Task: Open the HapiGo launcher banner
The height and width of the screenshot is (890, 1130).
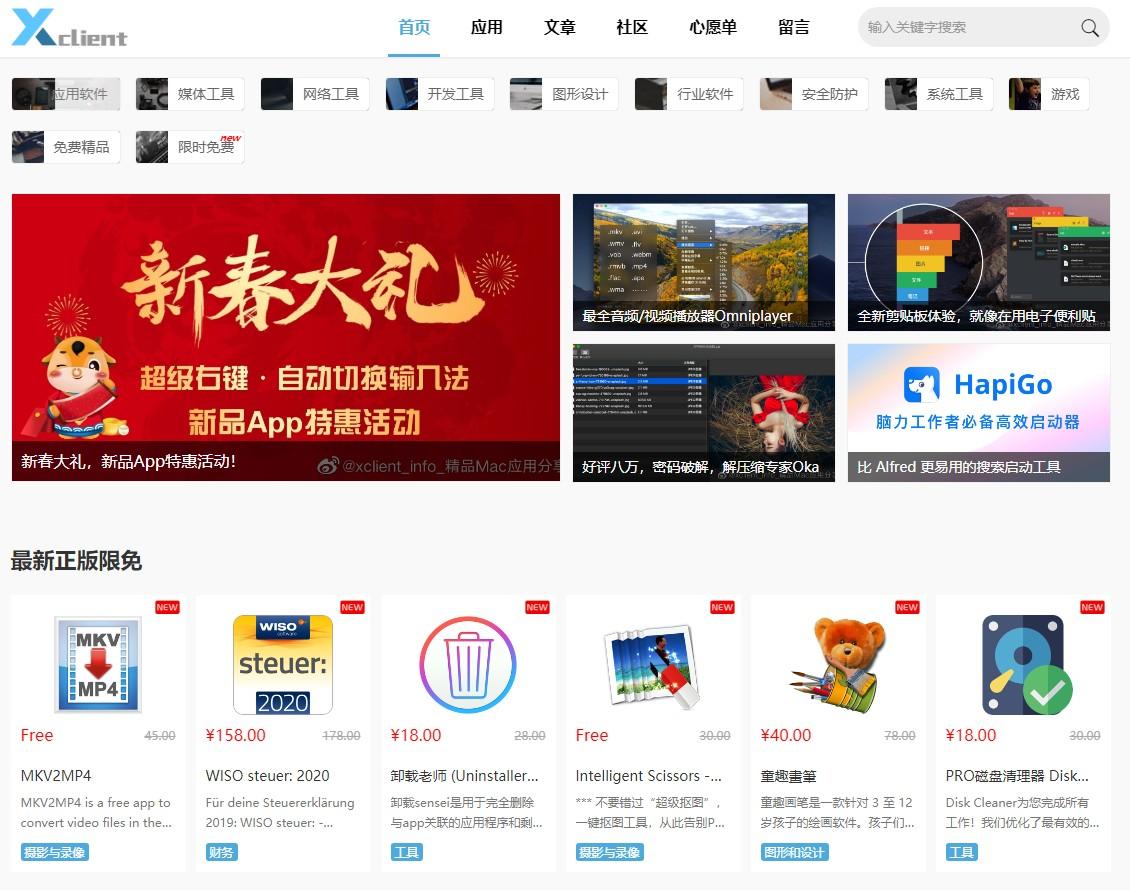Action: point(978,412)
